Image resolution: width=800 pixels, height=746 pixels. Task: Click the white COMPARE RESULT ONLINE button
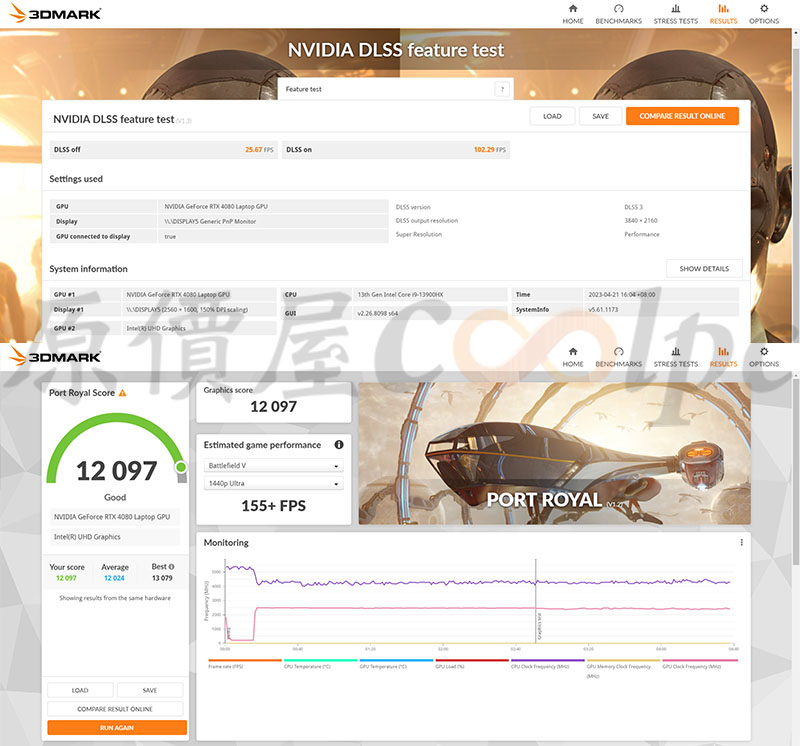pyautogui.click(x=115, y=709)
